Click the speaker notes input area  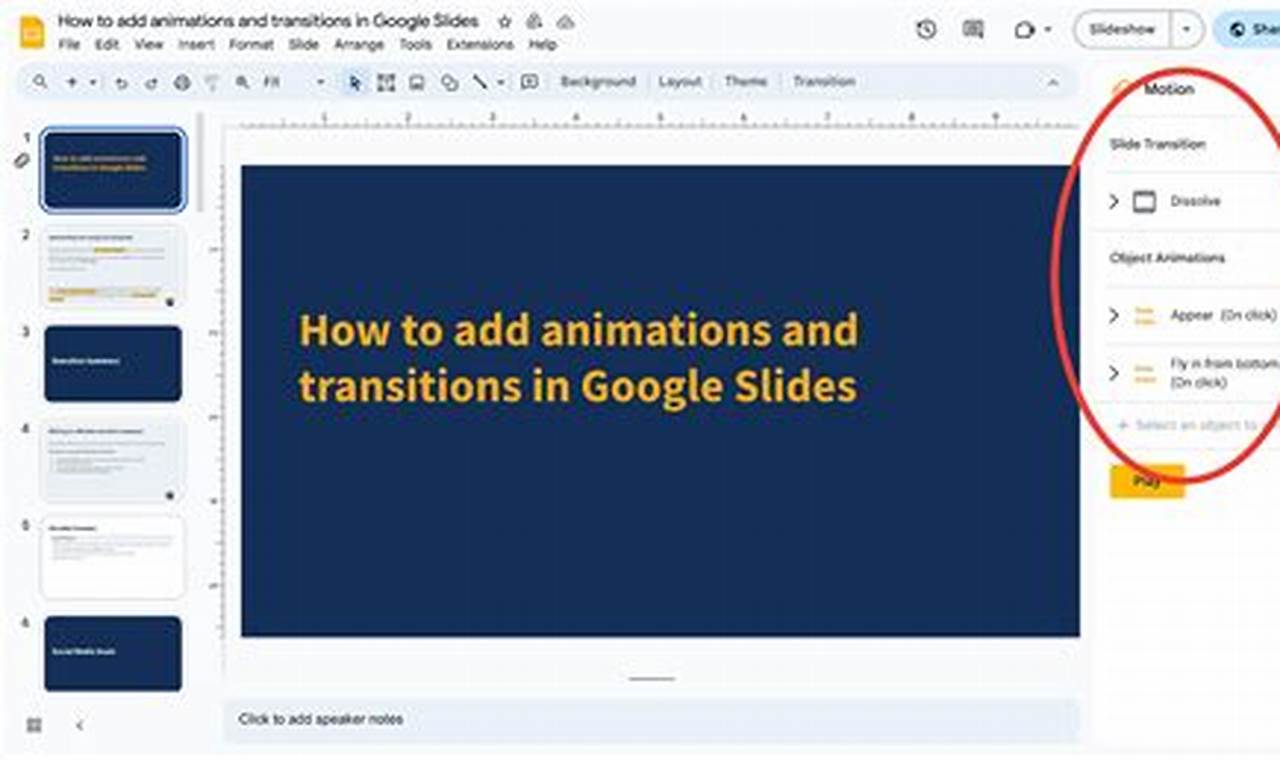point(400,720)
